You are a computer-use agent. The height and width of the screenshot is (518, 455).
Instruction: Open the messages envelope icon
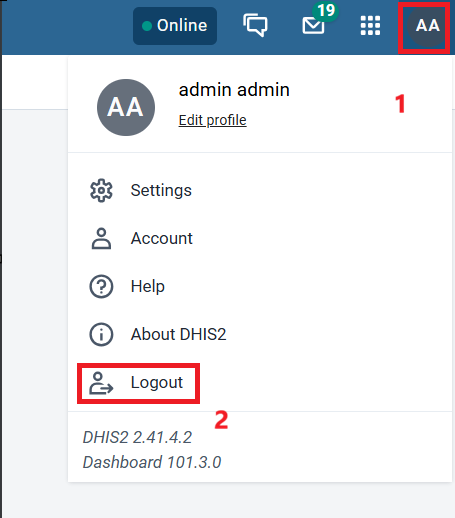point(313,26)
